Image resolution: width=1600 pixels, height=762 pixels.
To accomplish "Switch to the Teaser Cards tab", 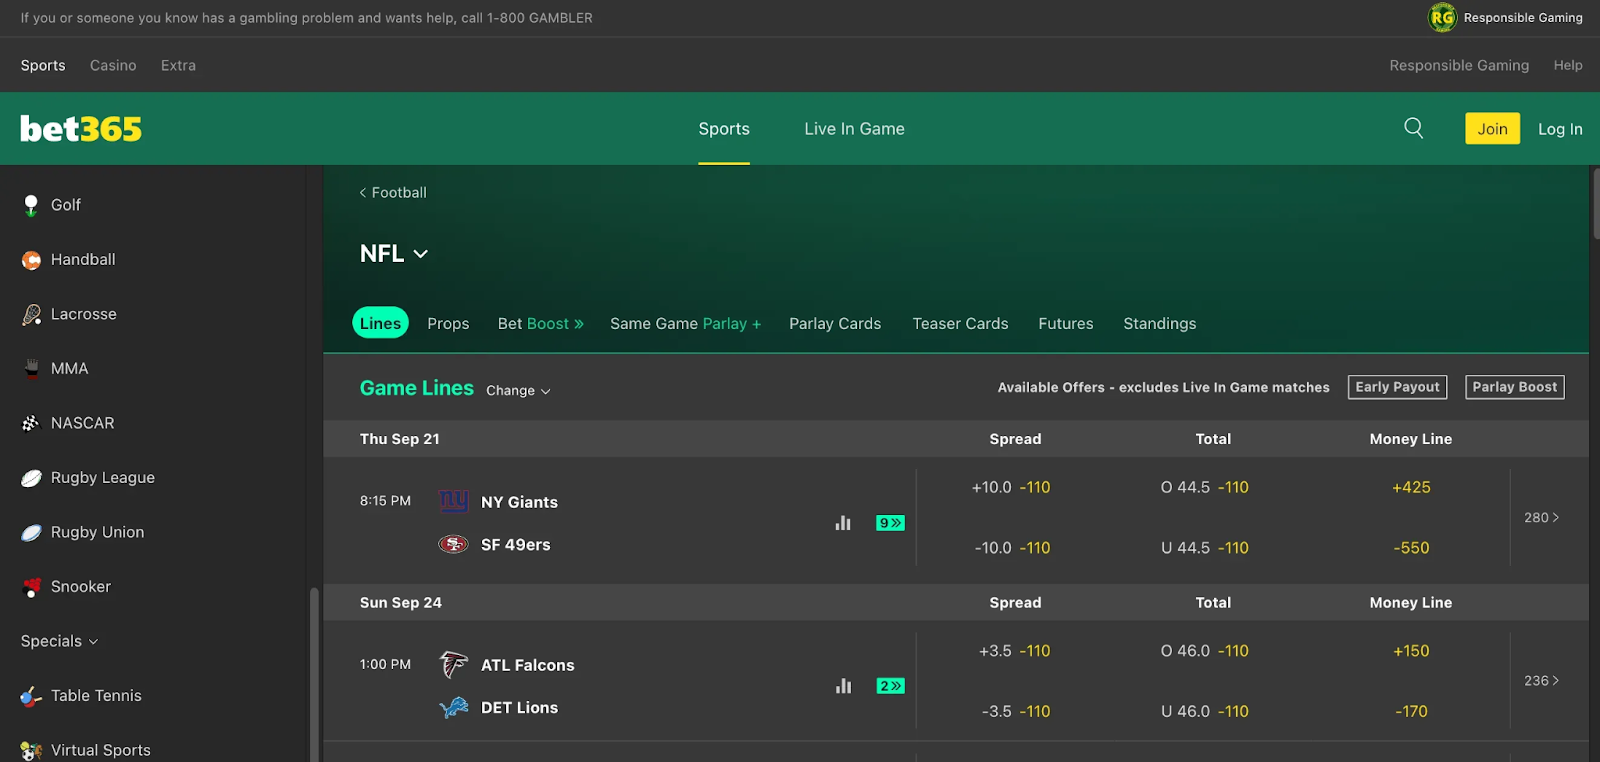I will pos(960,324).
